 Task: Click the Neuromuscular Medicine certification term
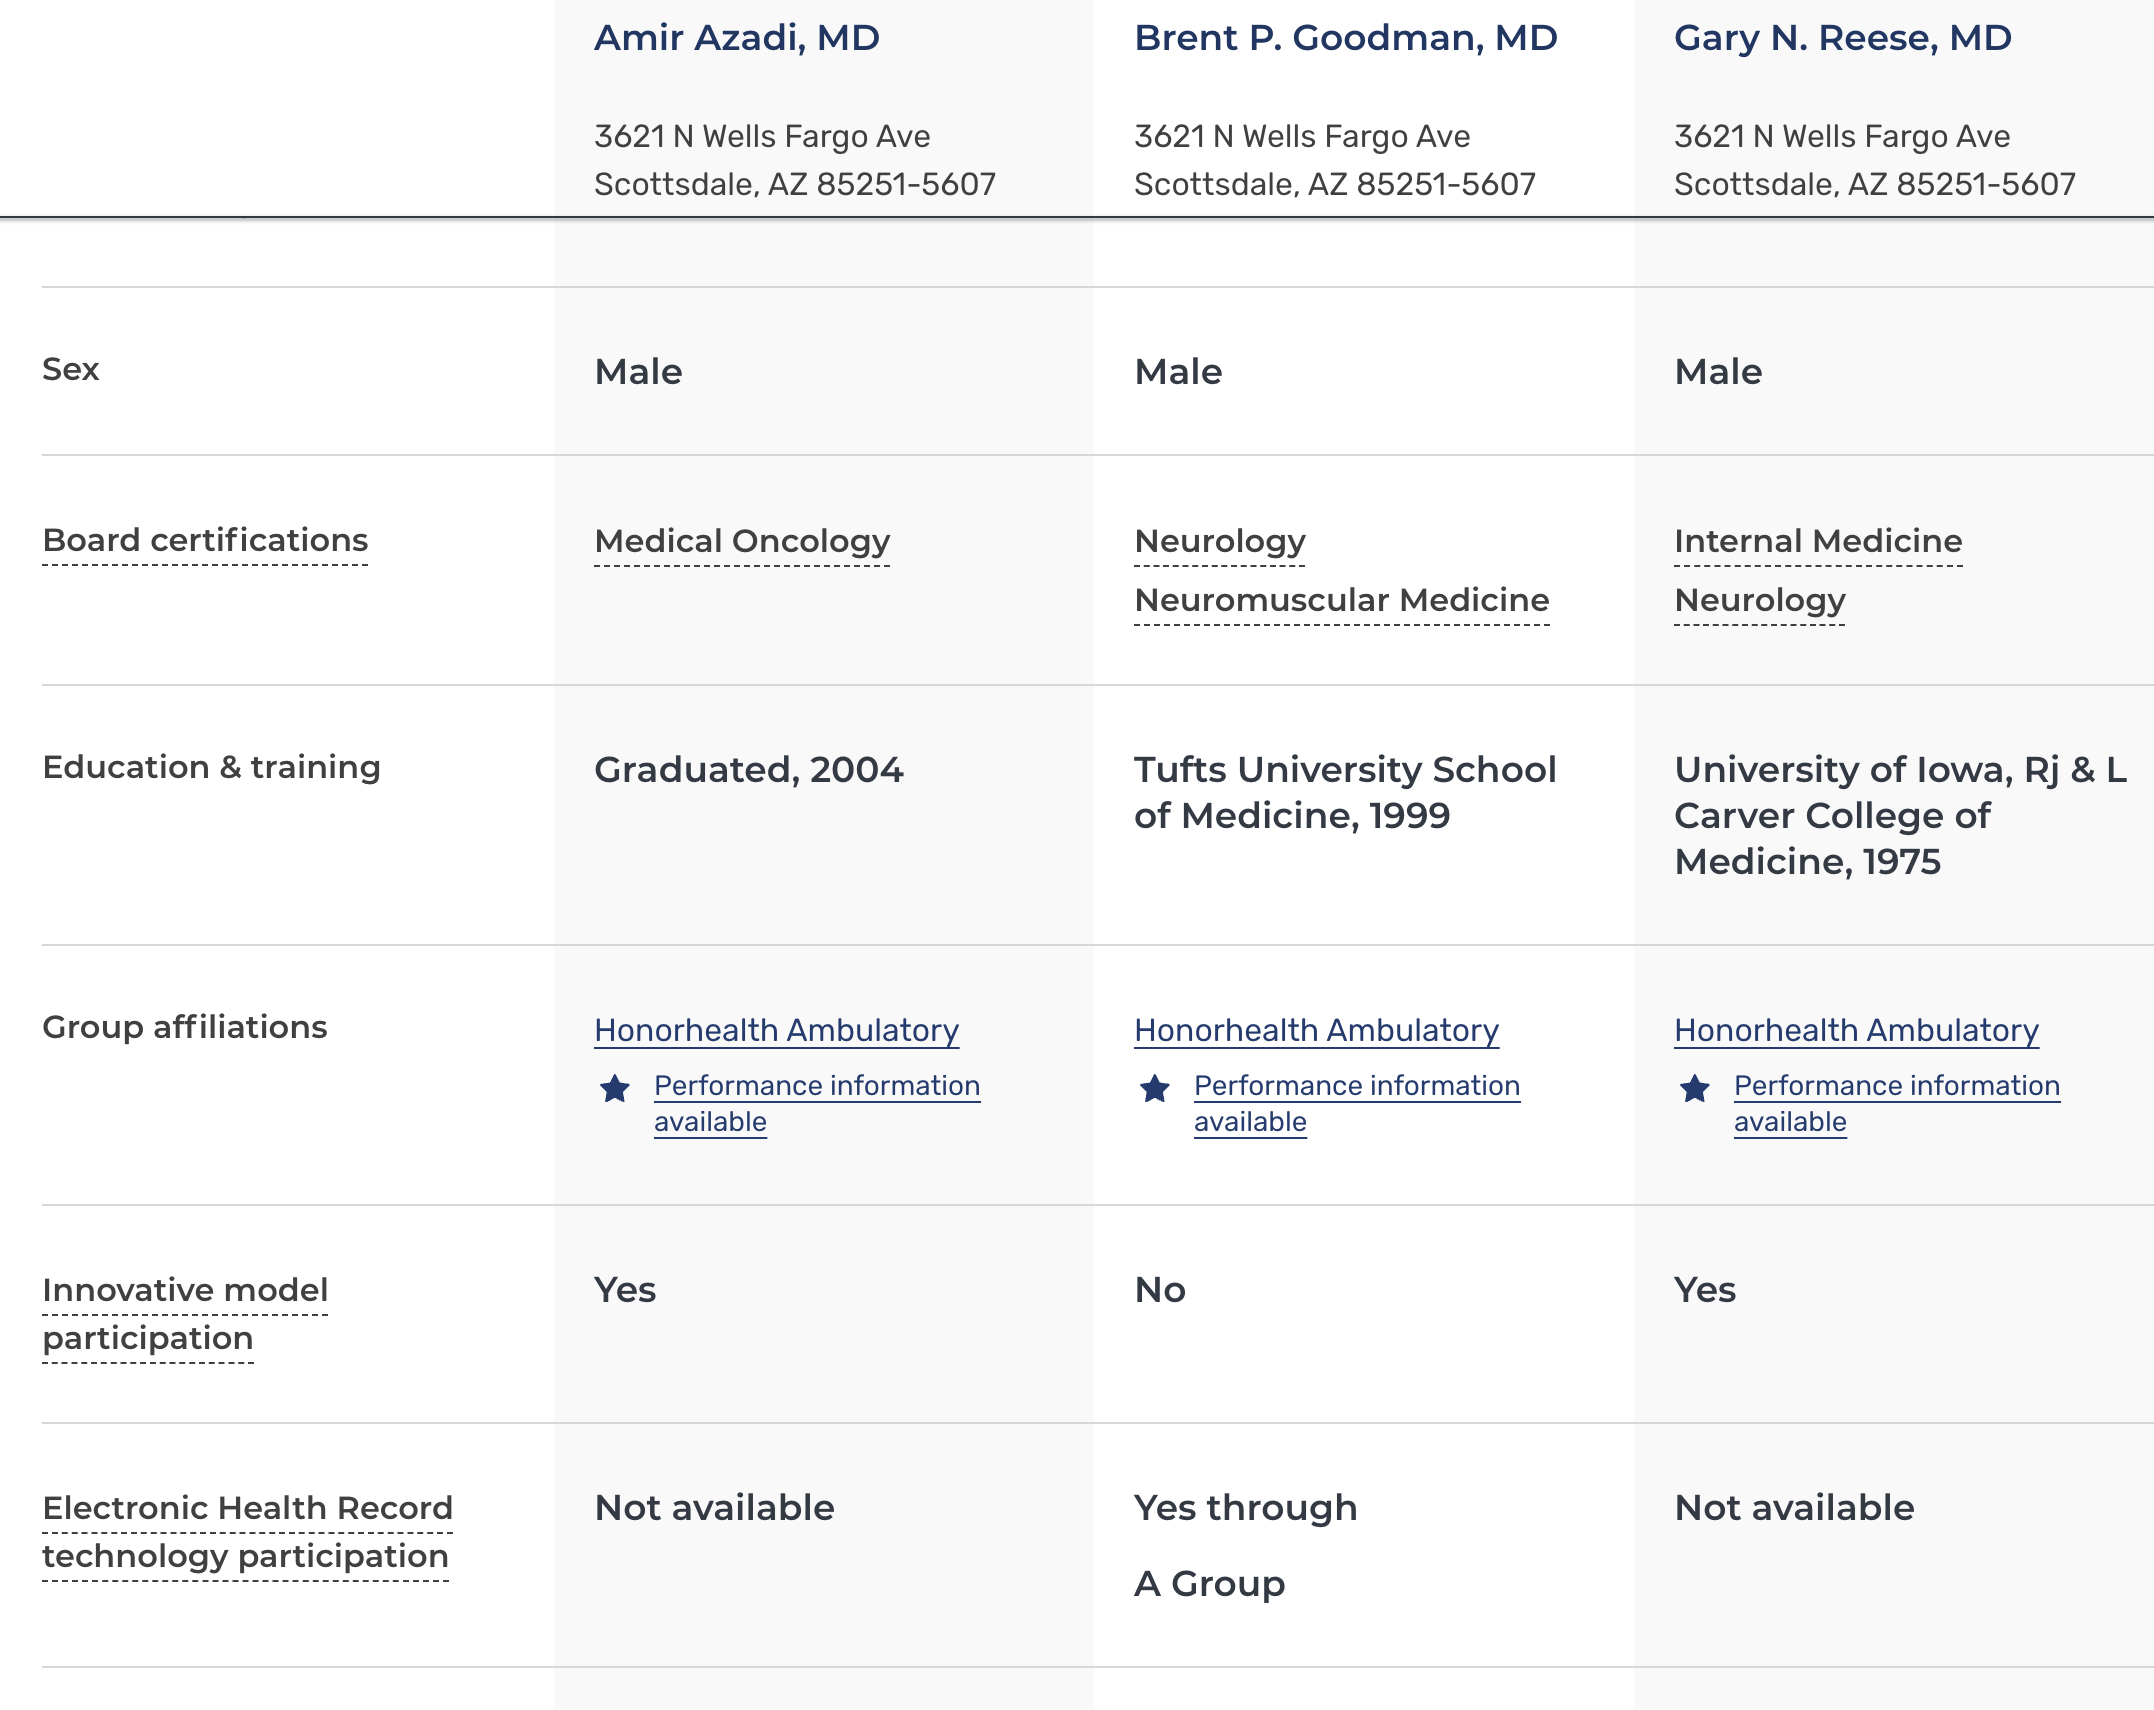1342,601
